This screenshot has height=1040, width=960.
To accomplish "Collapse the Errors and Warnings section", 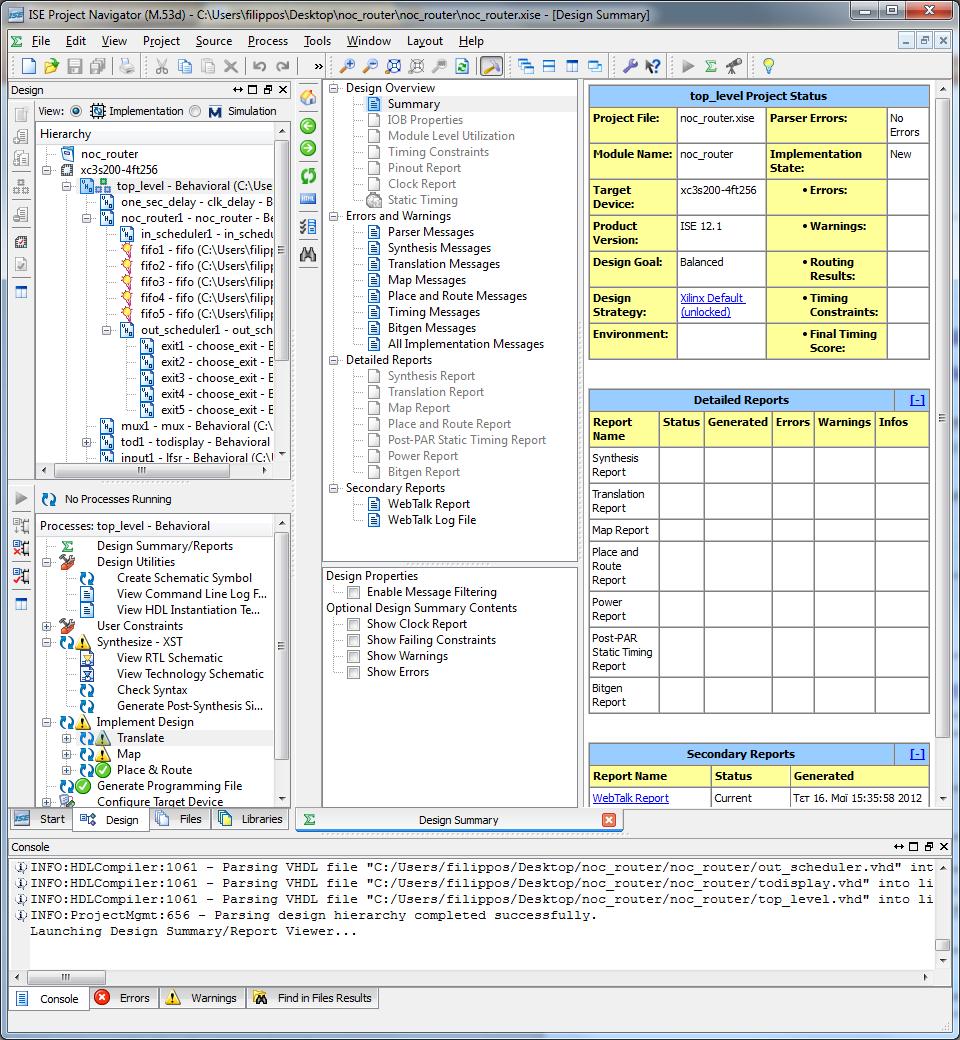I will [334, 216].
